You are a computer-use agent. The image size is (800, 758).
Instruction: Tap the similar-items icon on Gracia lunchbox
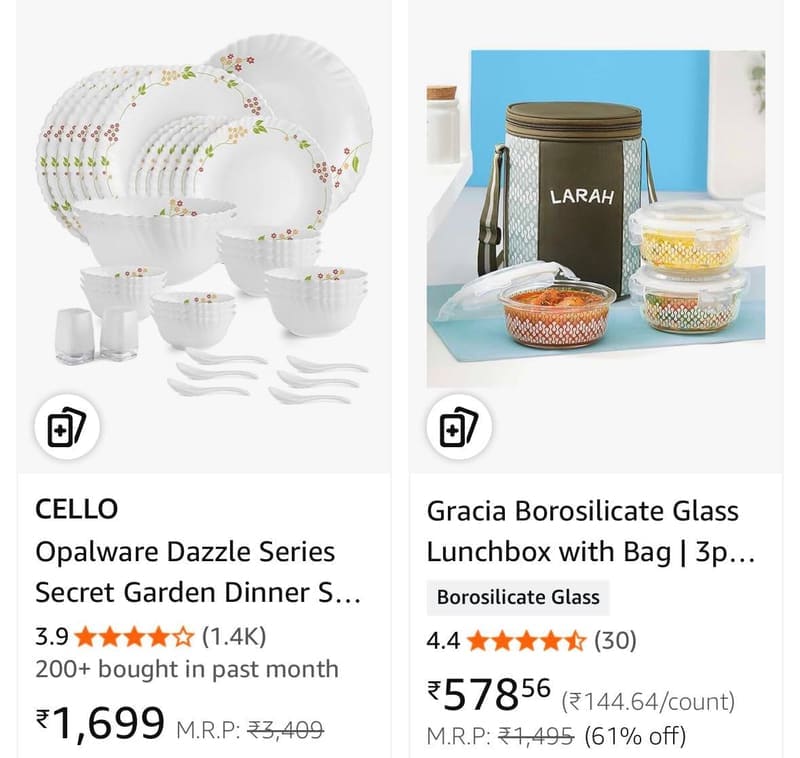point(459,427)
